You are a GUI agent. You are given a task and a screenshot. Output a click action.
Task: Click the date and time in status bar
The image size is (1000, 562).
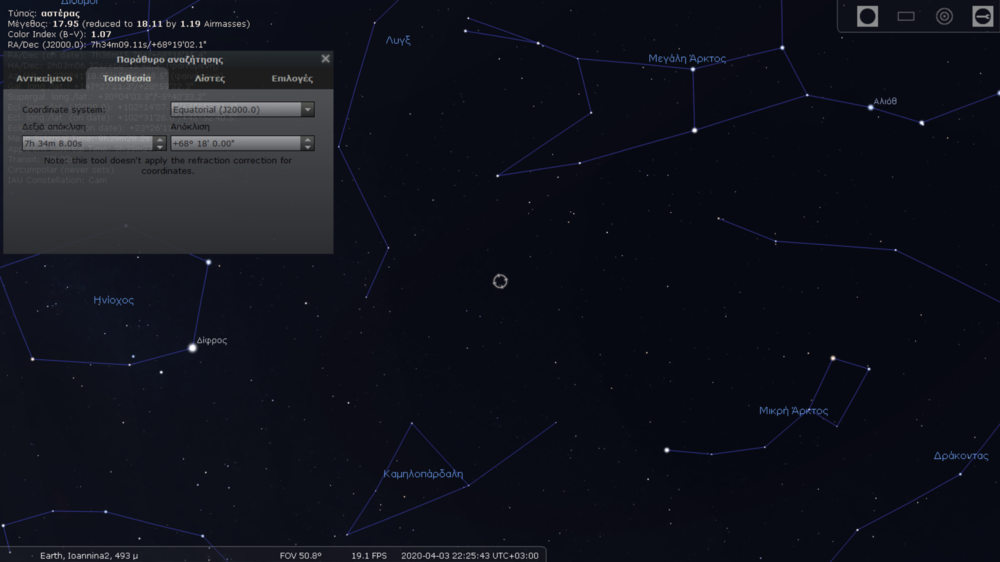tap(470, 555)
